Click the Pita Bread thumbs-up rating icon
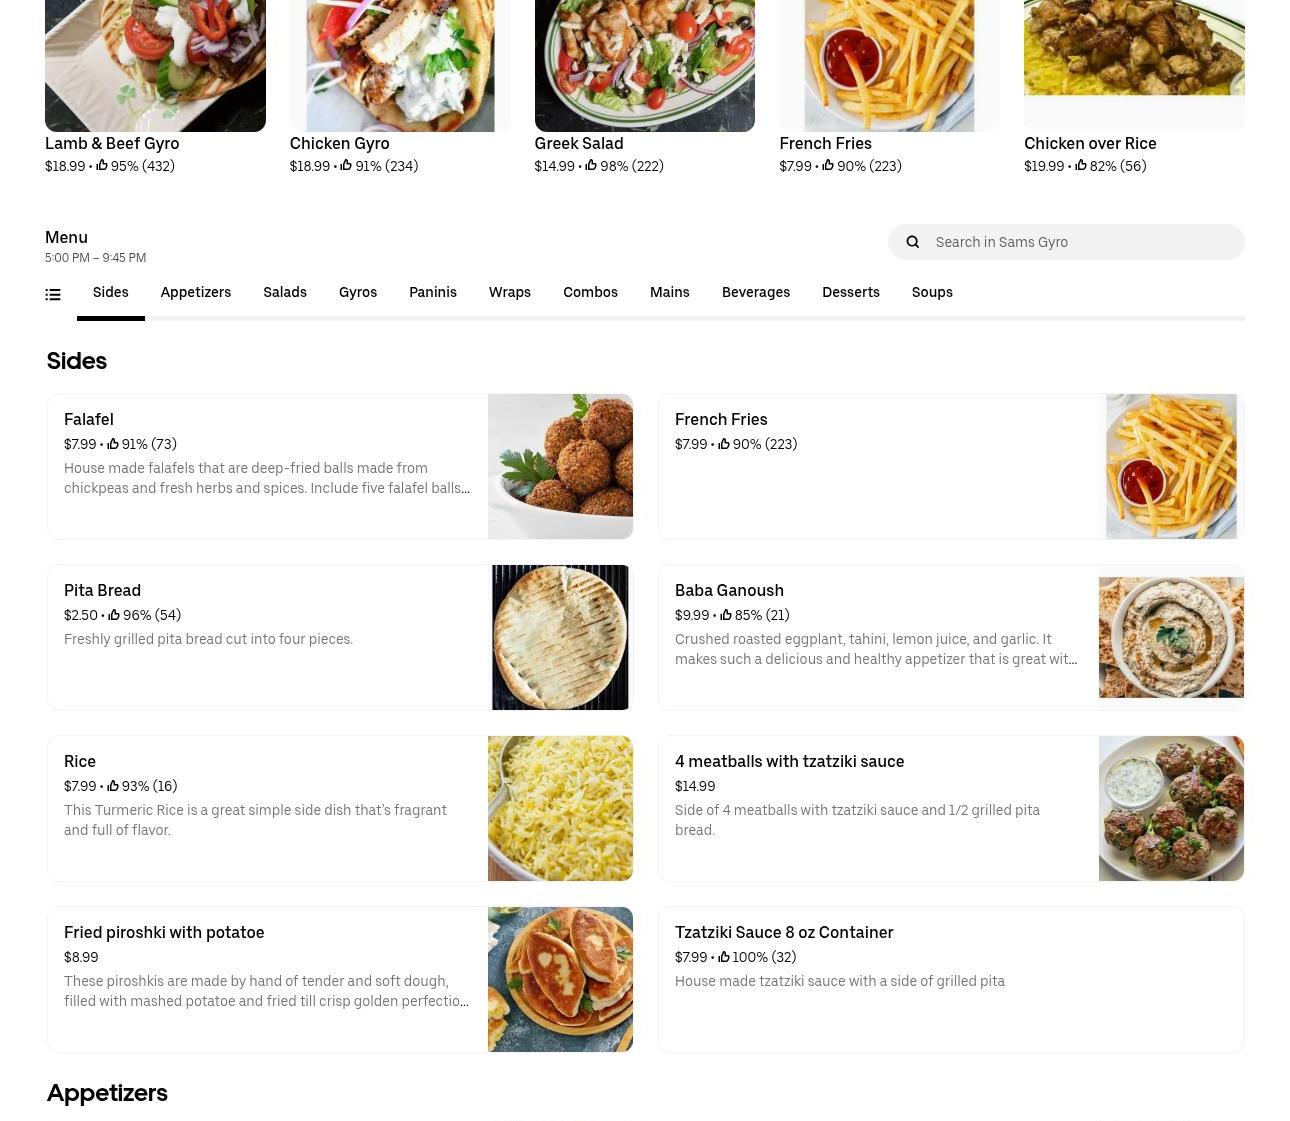Image resolution: width=1290 pixels, height=1121 pixels. [114, 615]
